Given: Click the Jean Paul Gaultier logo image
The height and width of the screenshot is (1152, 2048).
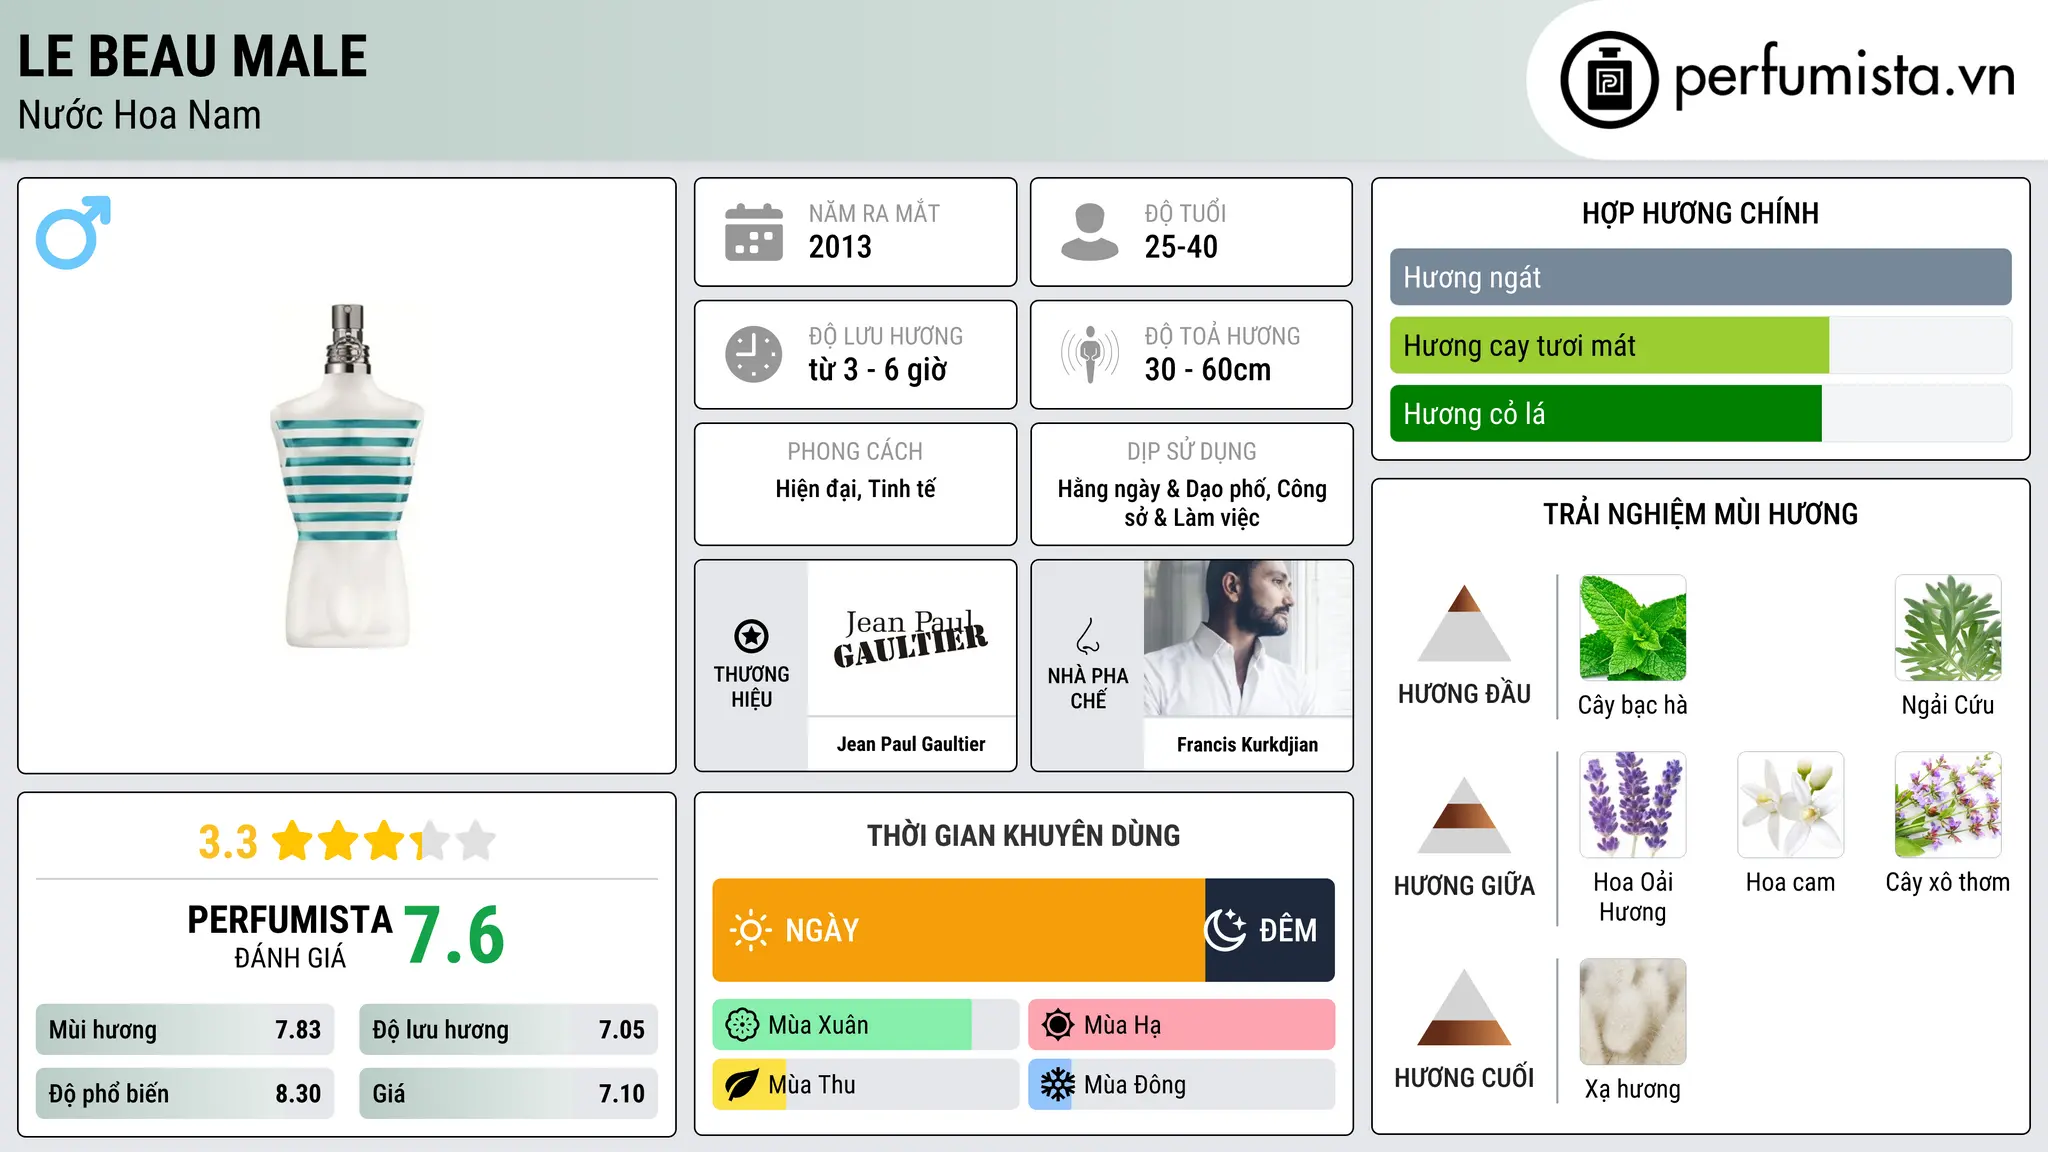Looking at the screenshot, I should point(911,638).
